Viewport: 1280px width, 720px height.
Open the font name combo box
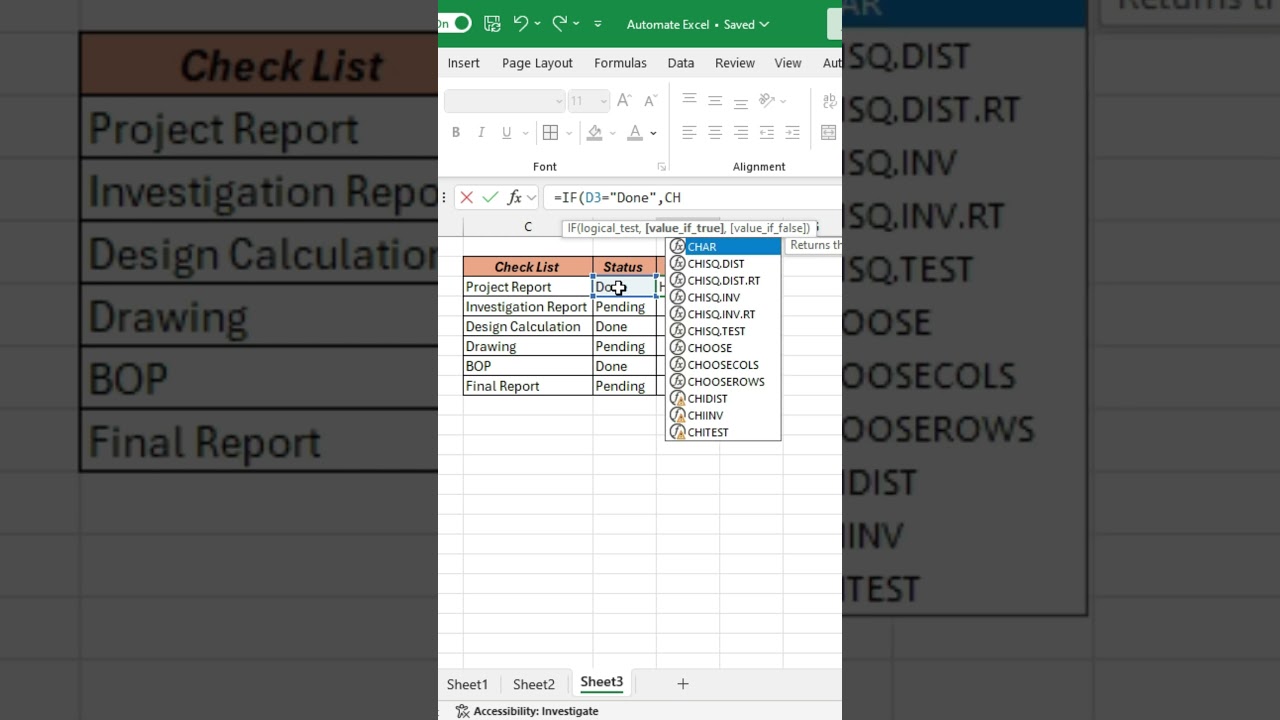505,101
